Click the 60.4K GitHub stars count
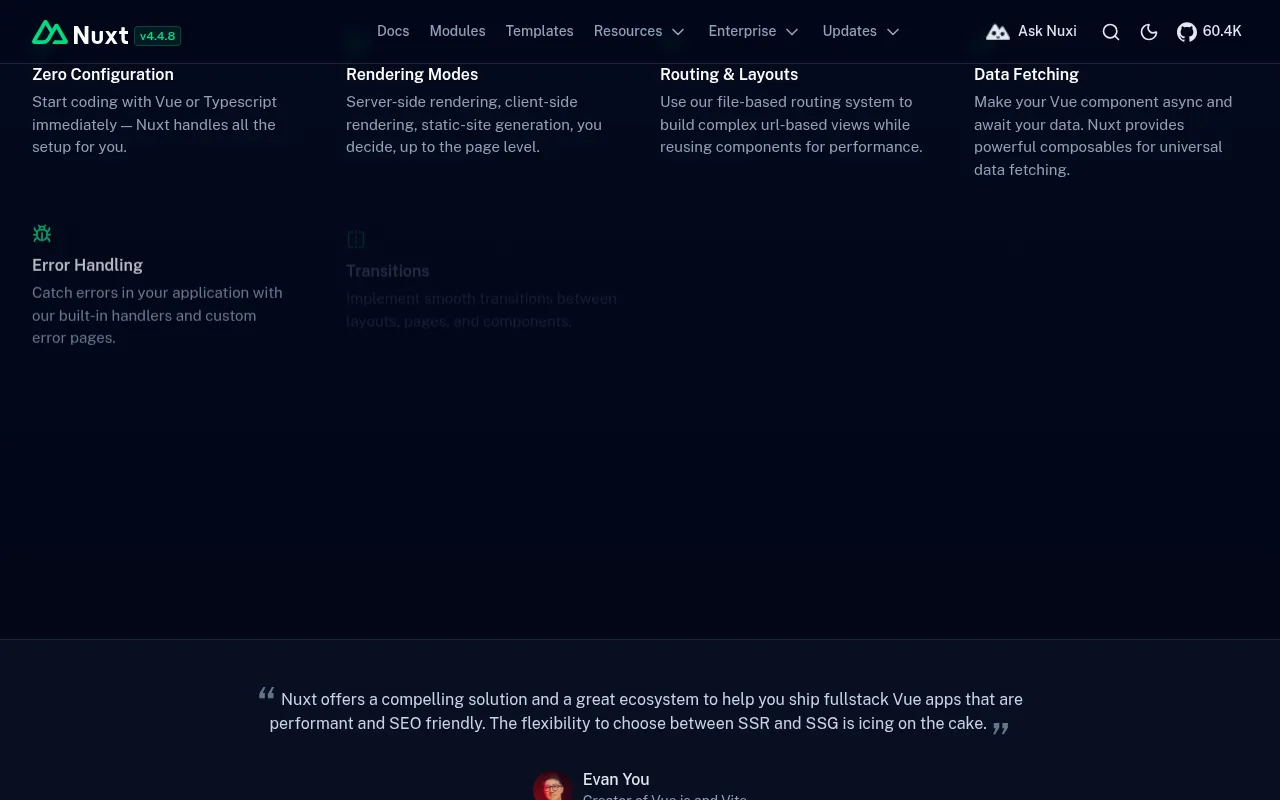Image resolution: width=1280 pixels, height=800 pixels. 1222,31
